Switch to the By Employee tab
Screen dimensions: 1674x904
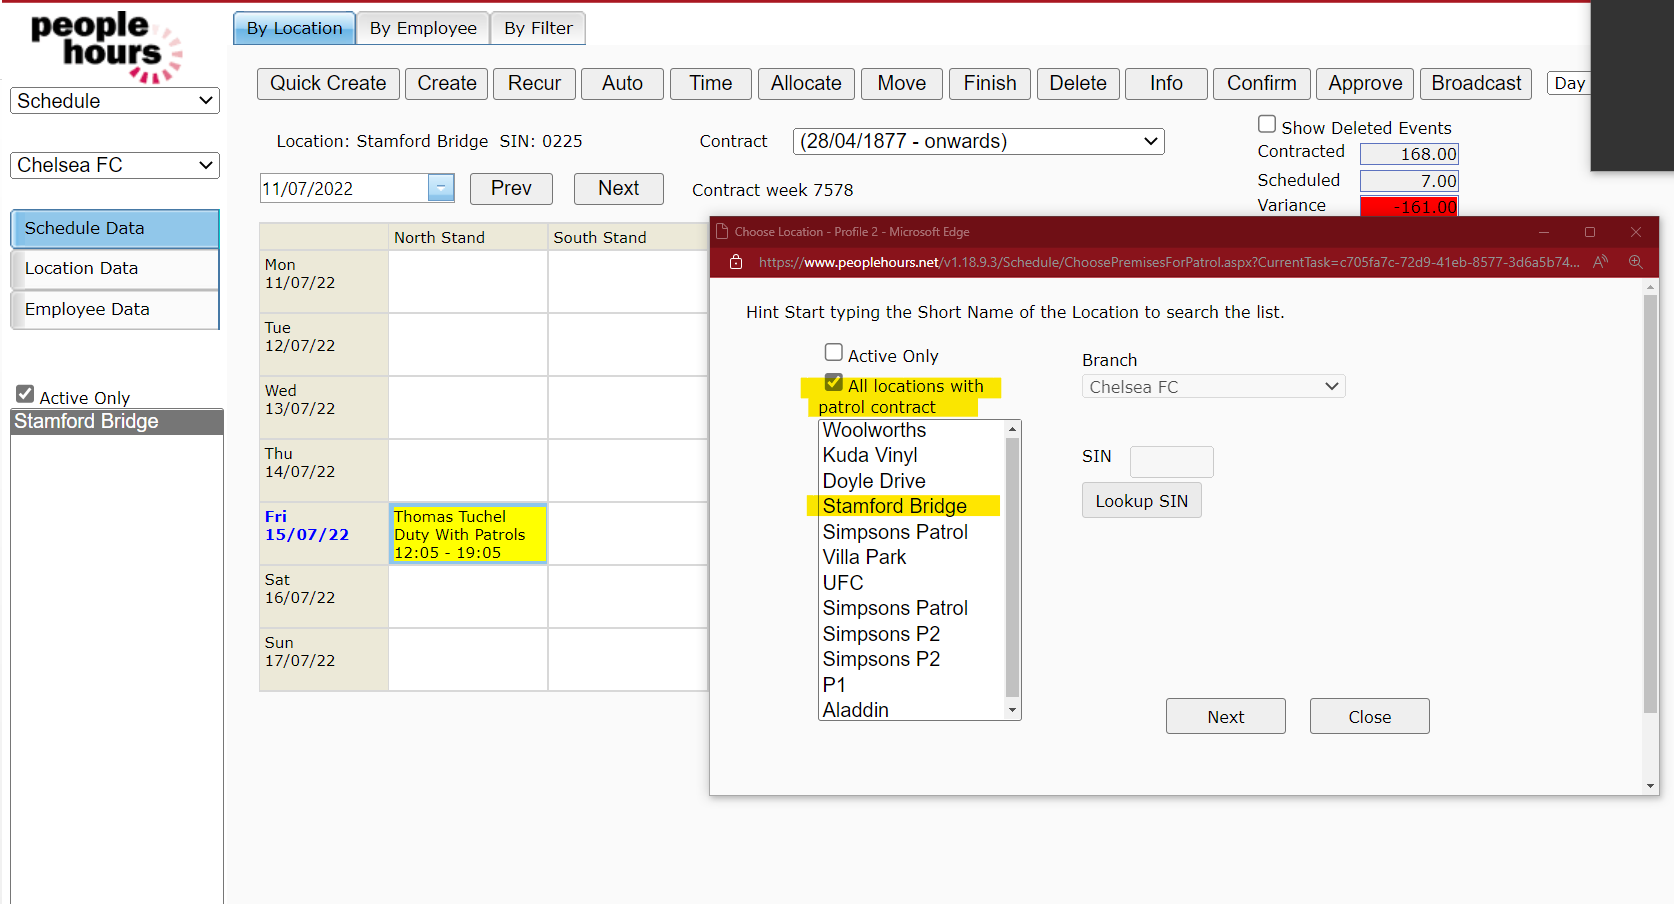pyautogui.click(x=422, y=28)
